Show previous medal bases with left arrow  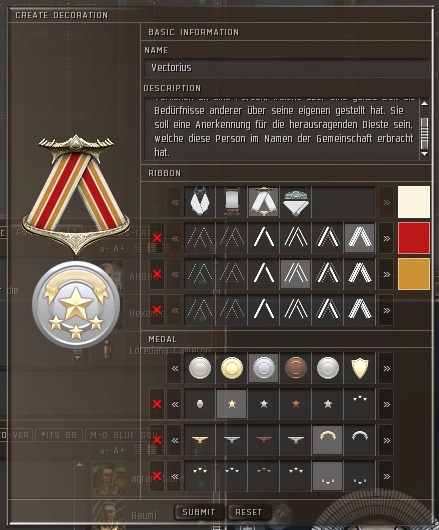tap(175, 368)
